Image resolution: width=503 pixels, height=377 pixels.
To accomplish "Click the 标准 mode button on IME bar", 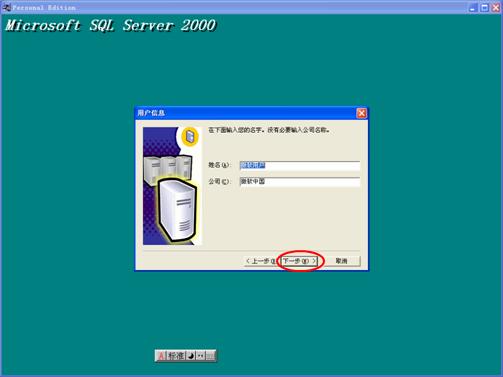I will click(176, 356).
